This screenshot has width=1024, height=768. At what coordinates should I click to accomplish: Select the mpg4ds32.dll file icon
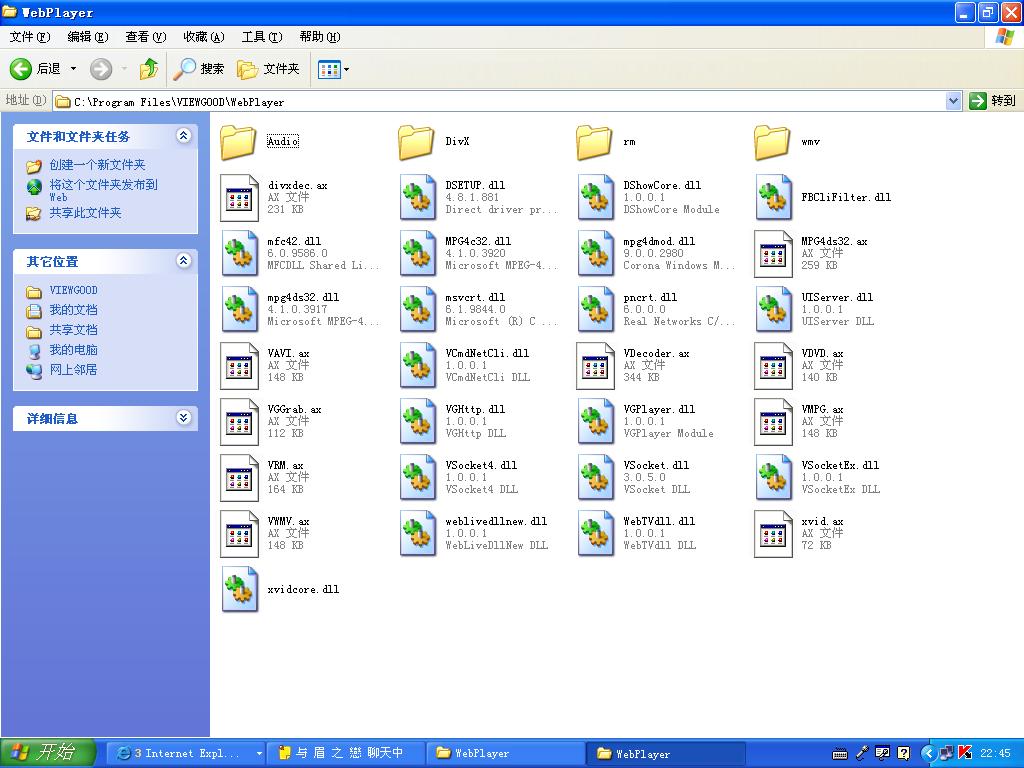pos(239,310)
